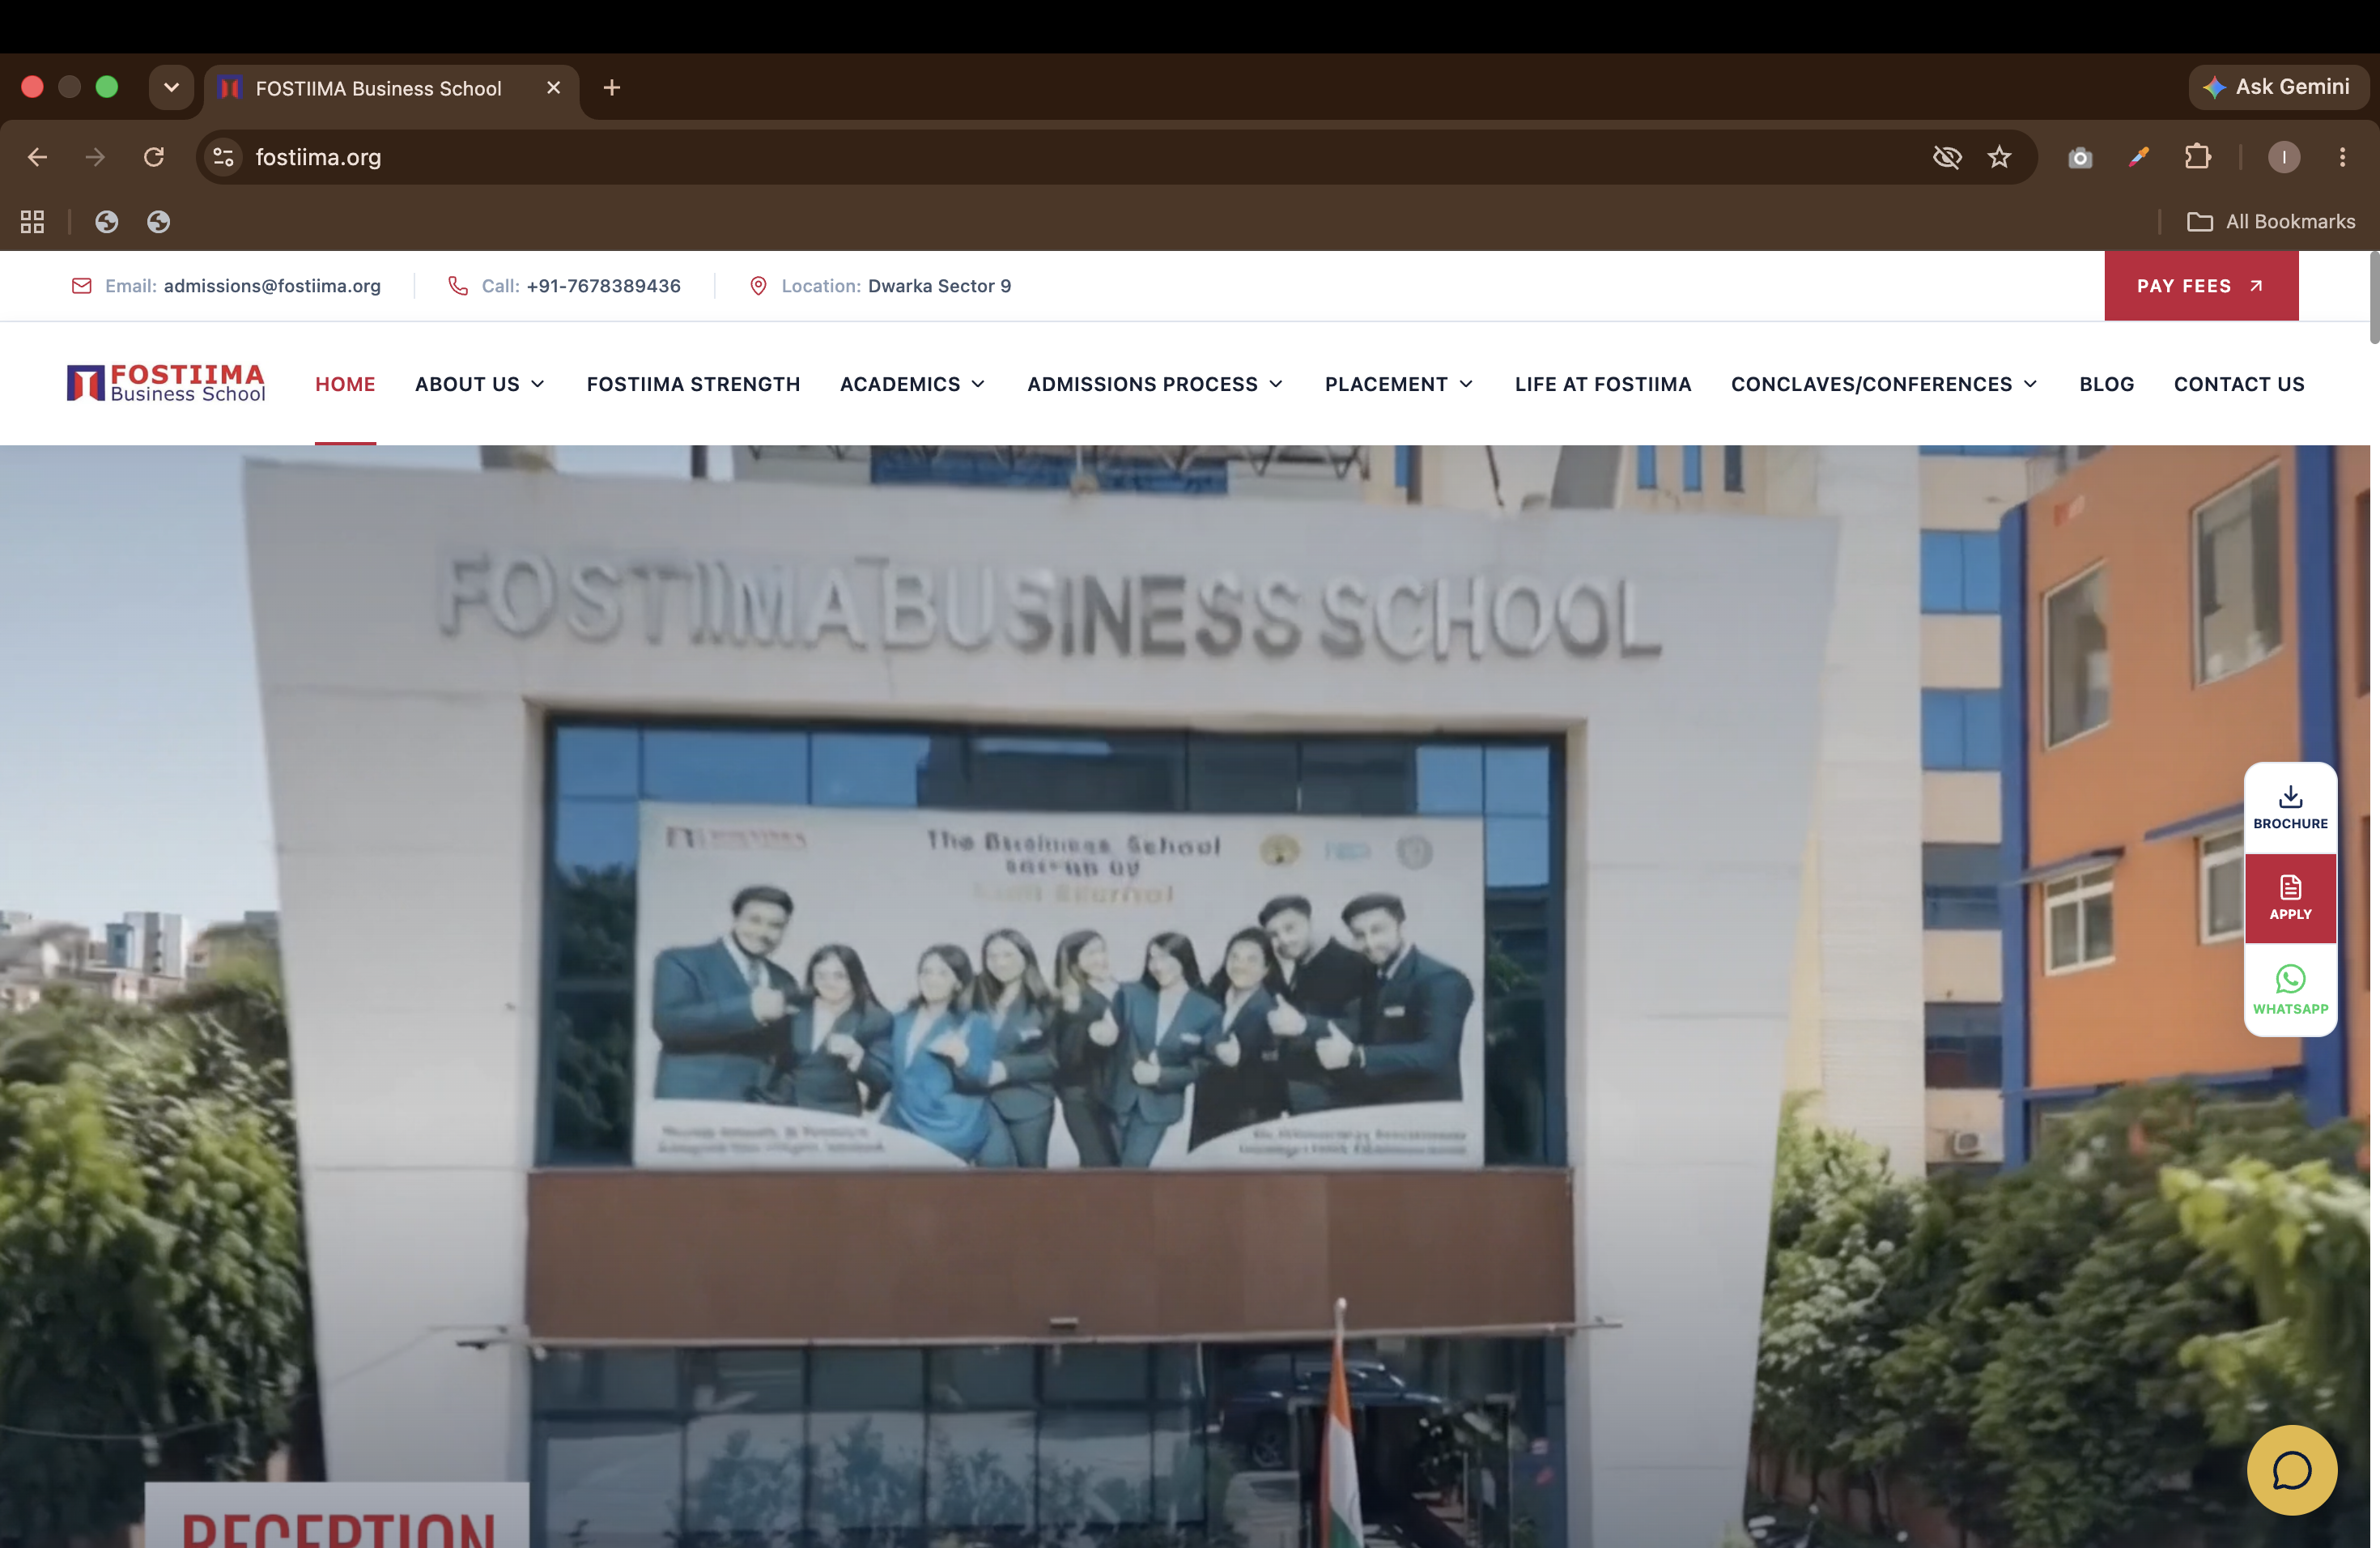Image resolution: width=2380 pixels, height=1548 pixels.
Task: Reload the fostiima.org page
Action: (x=153, y=157)
